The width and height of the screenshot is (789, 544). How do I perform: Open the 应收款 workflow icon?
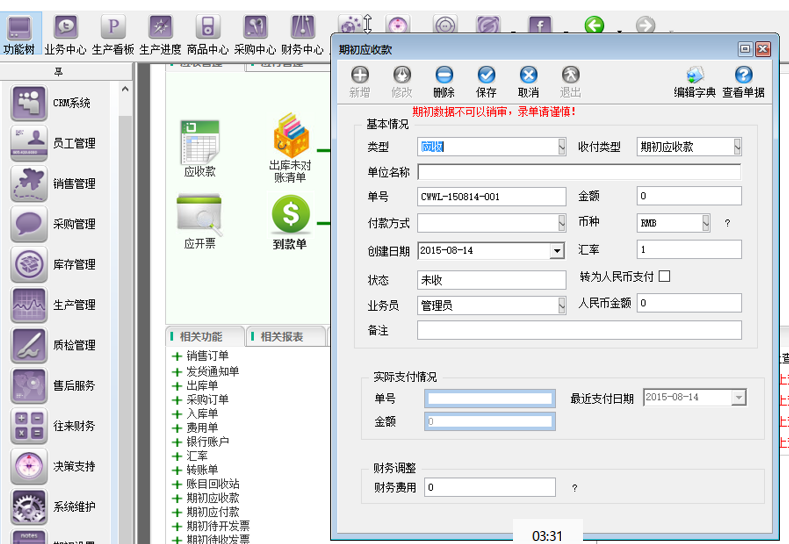coord(200,149)
